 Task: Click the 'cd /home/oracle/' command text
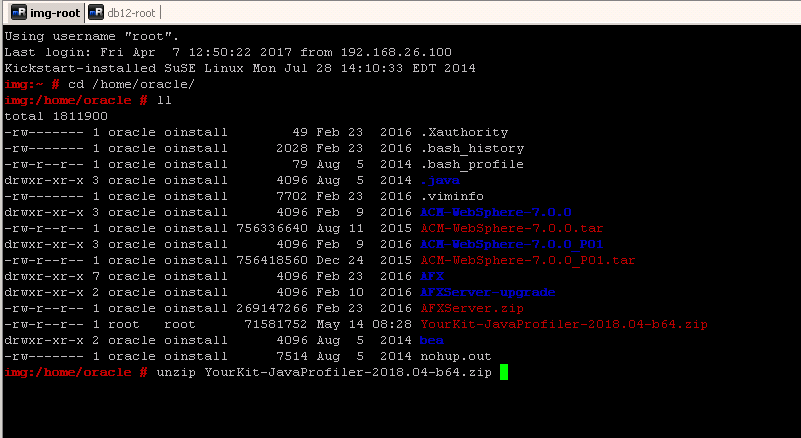pyautogui.click(x=134, y=84)
